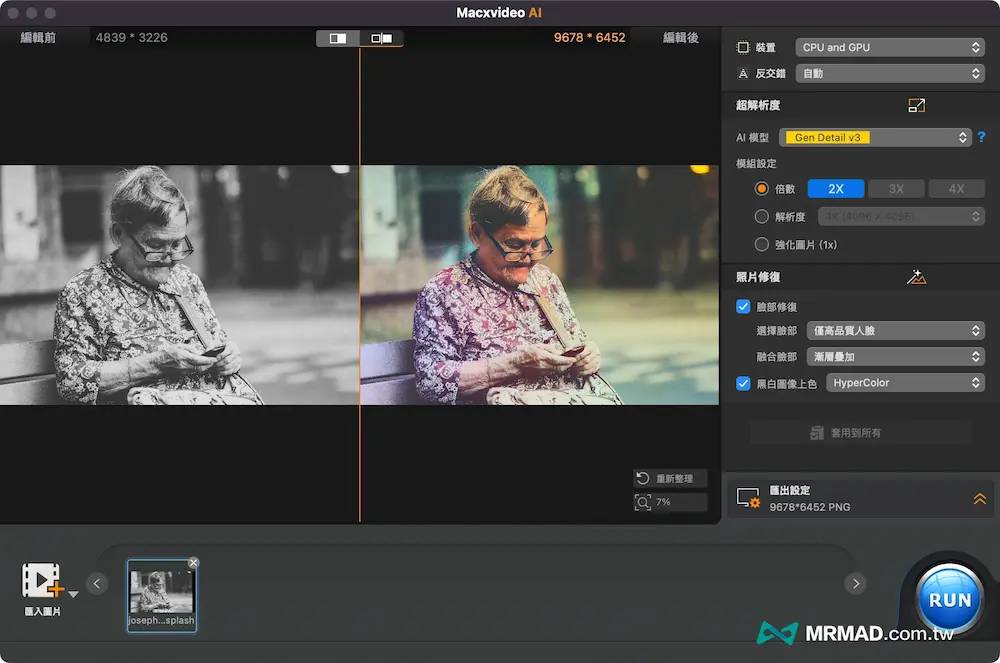This screenshot has width=1000, height=663.
Task: Click the single-view compare mode icon
Action: pyautogui.click(x=338, y=38)
